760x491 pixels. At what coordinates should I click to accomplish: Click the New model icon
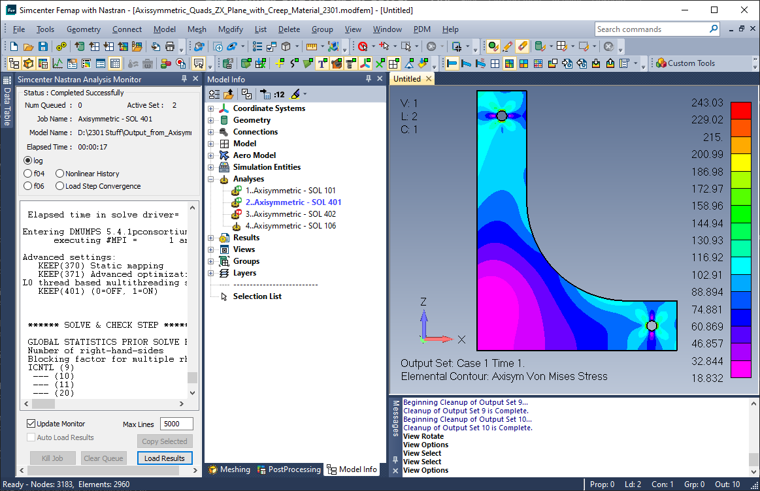(x=14, y=47)
